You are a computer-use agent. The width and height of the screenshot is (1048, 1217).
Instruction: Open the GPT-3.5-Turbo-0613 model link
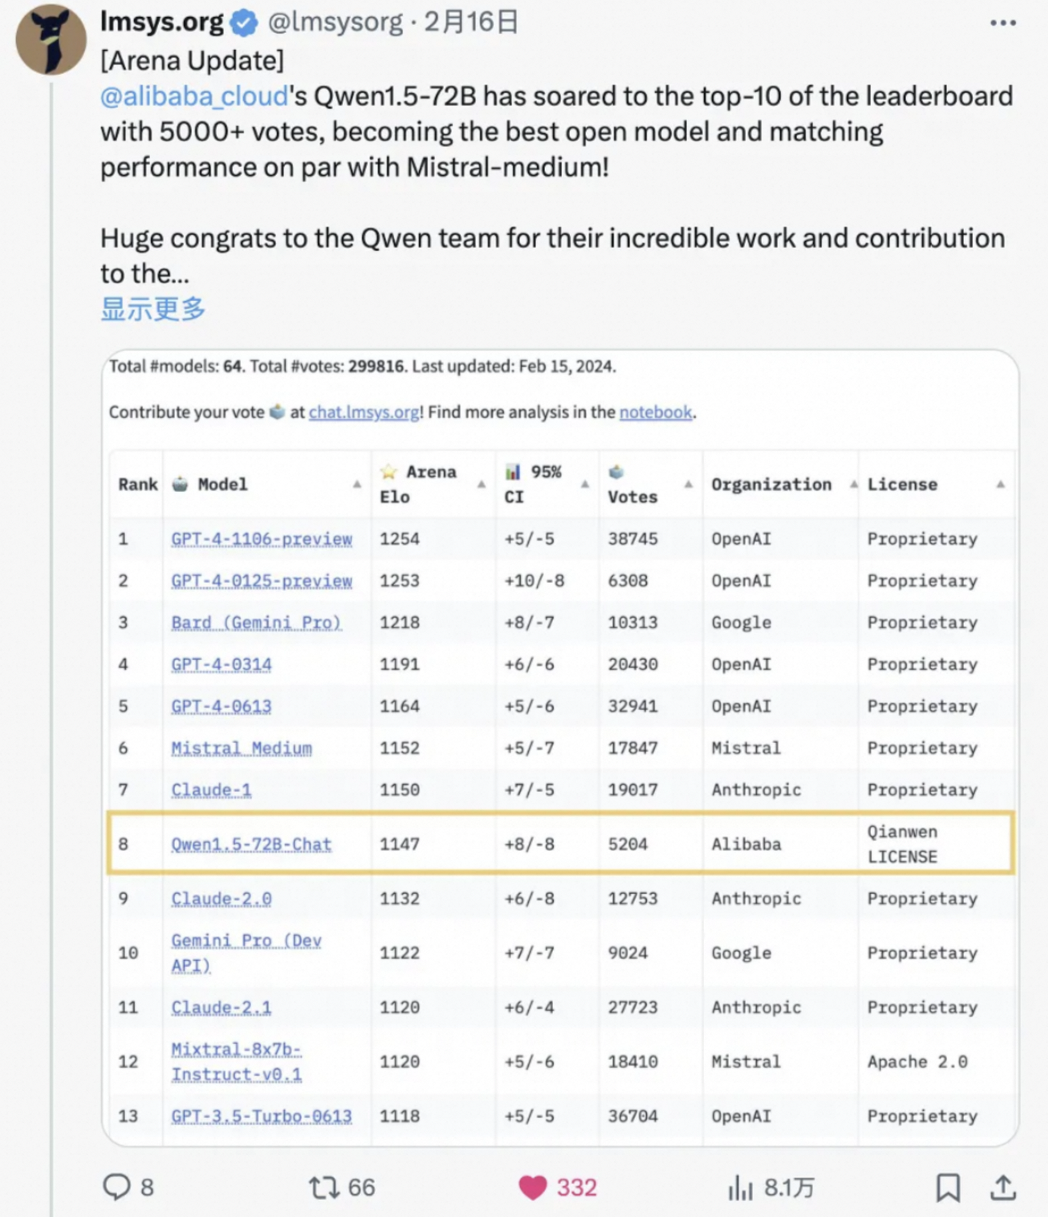click(261, 1116)
